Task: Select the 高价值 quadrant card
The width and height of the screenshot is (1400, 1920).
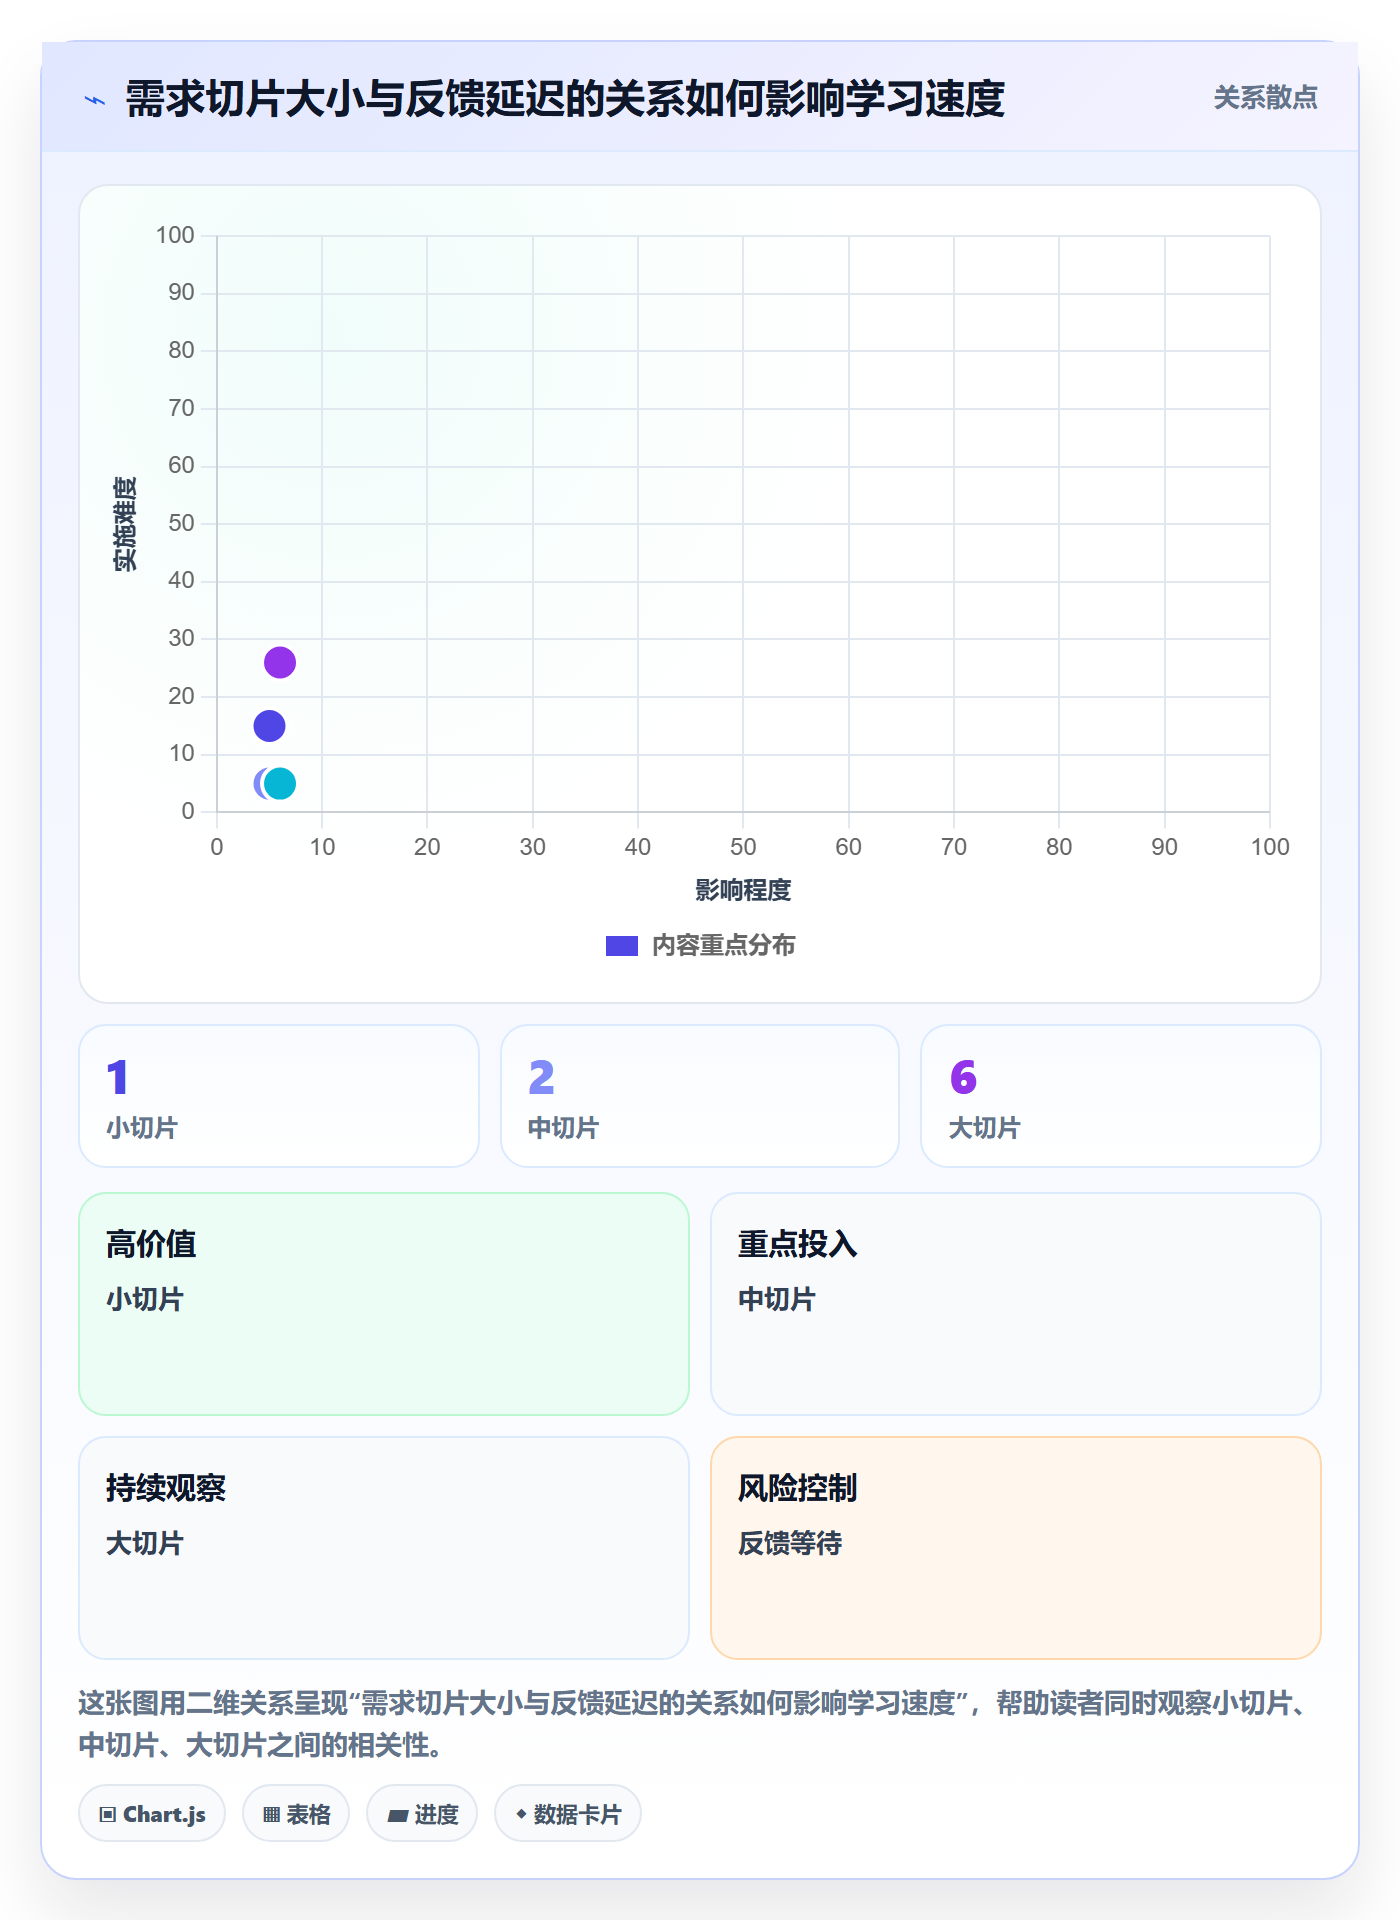Action: coord(384,1303)
